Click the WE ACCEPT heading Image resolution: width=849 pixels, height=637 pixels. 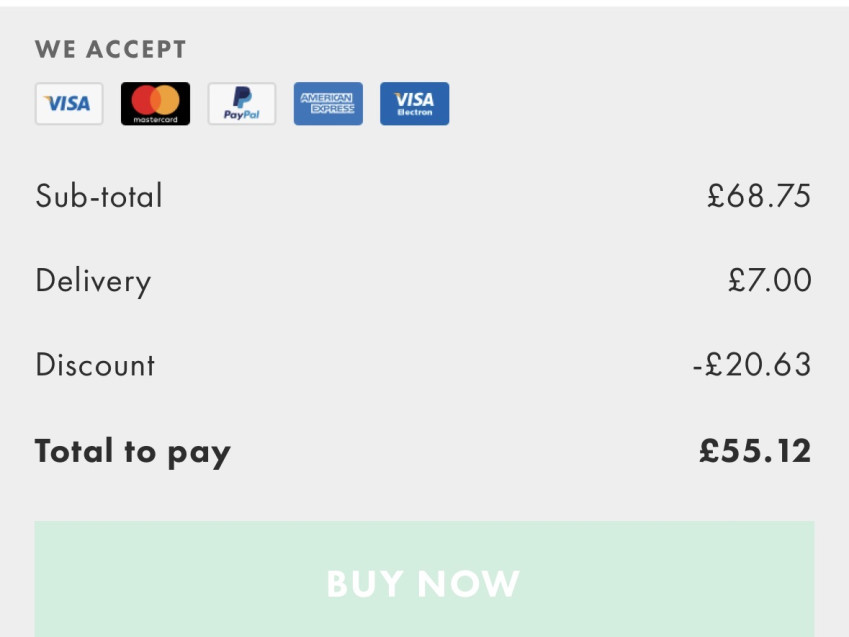(111, 50)
